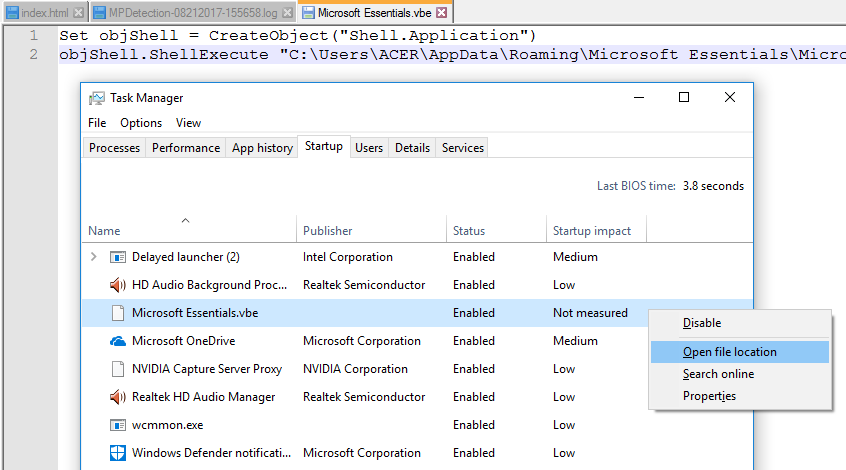846x470 pixels.
Task: Sort list by Publisher column header
Action: pyautogui.click(x=327, y=231)
